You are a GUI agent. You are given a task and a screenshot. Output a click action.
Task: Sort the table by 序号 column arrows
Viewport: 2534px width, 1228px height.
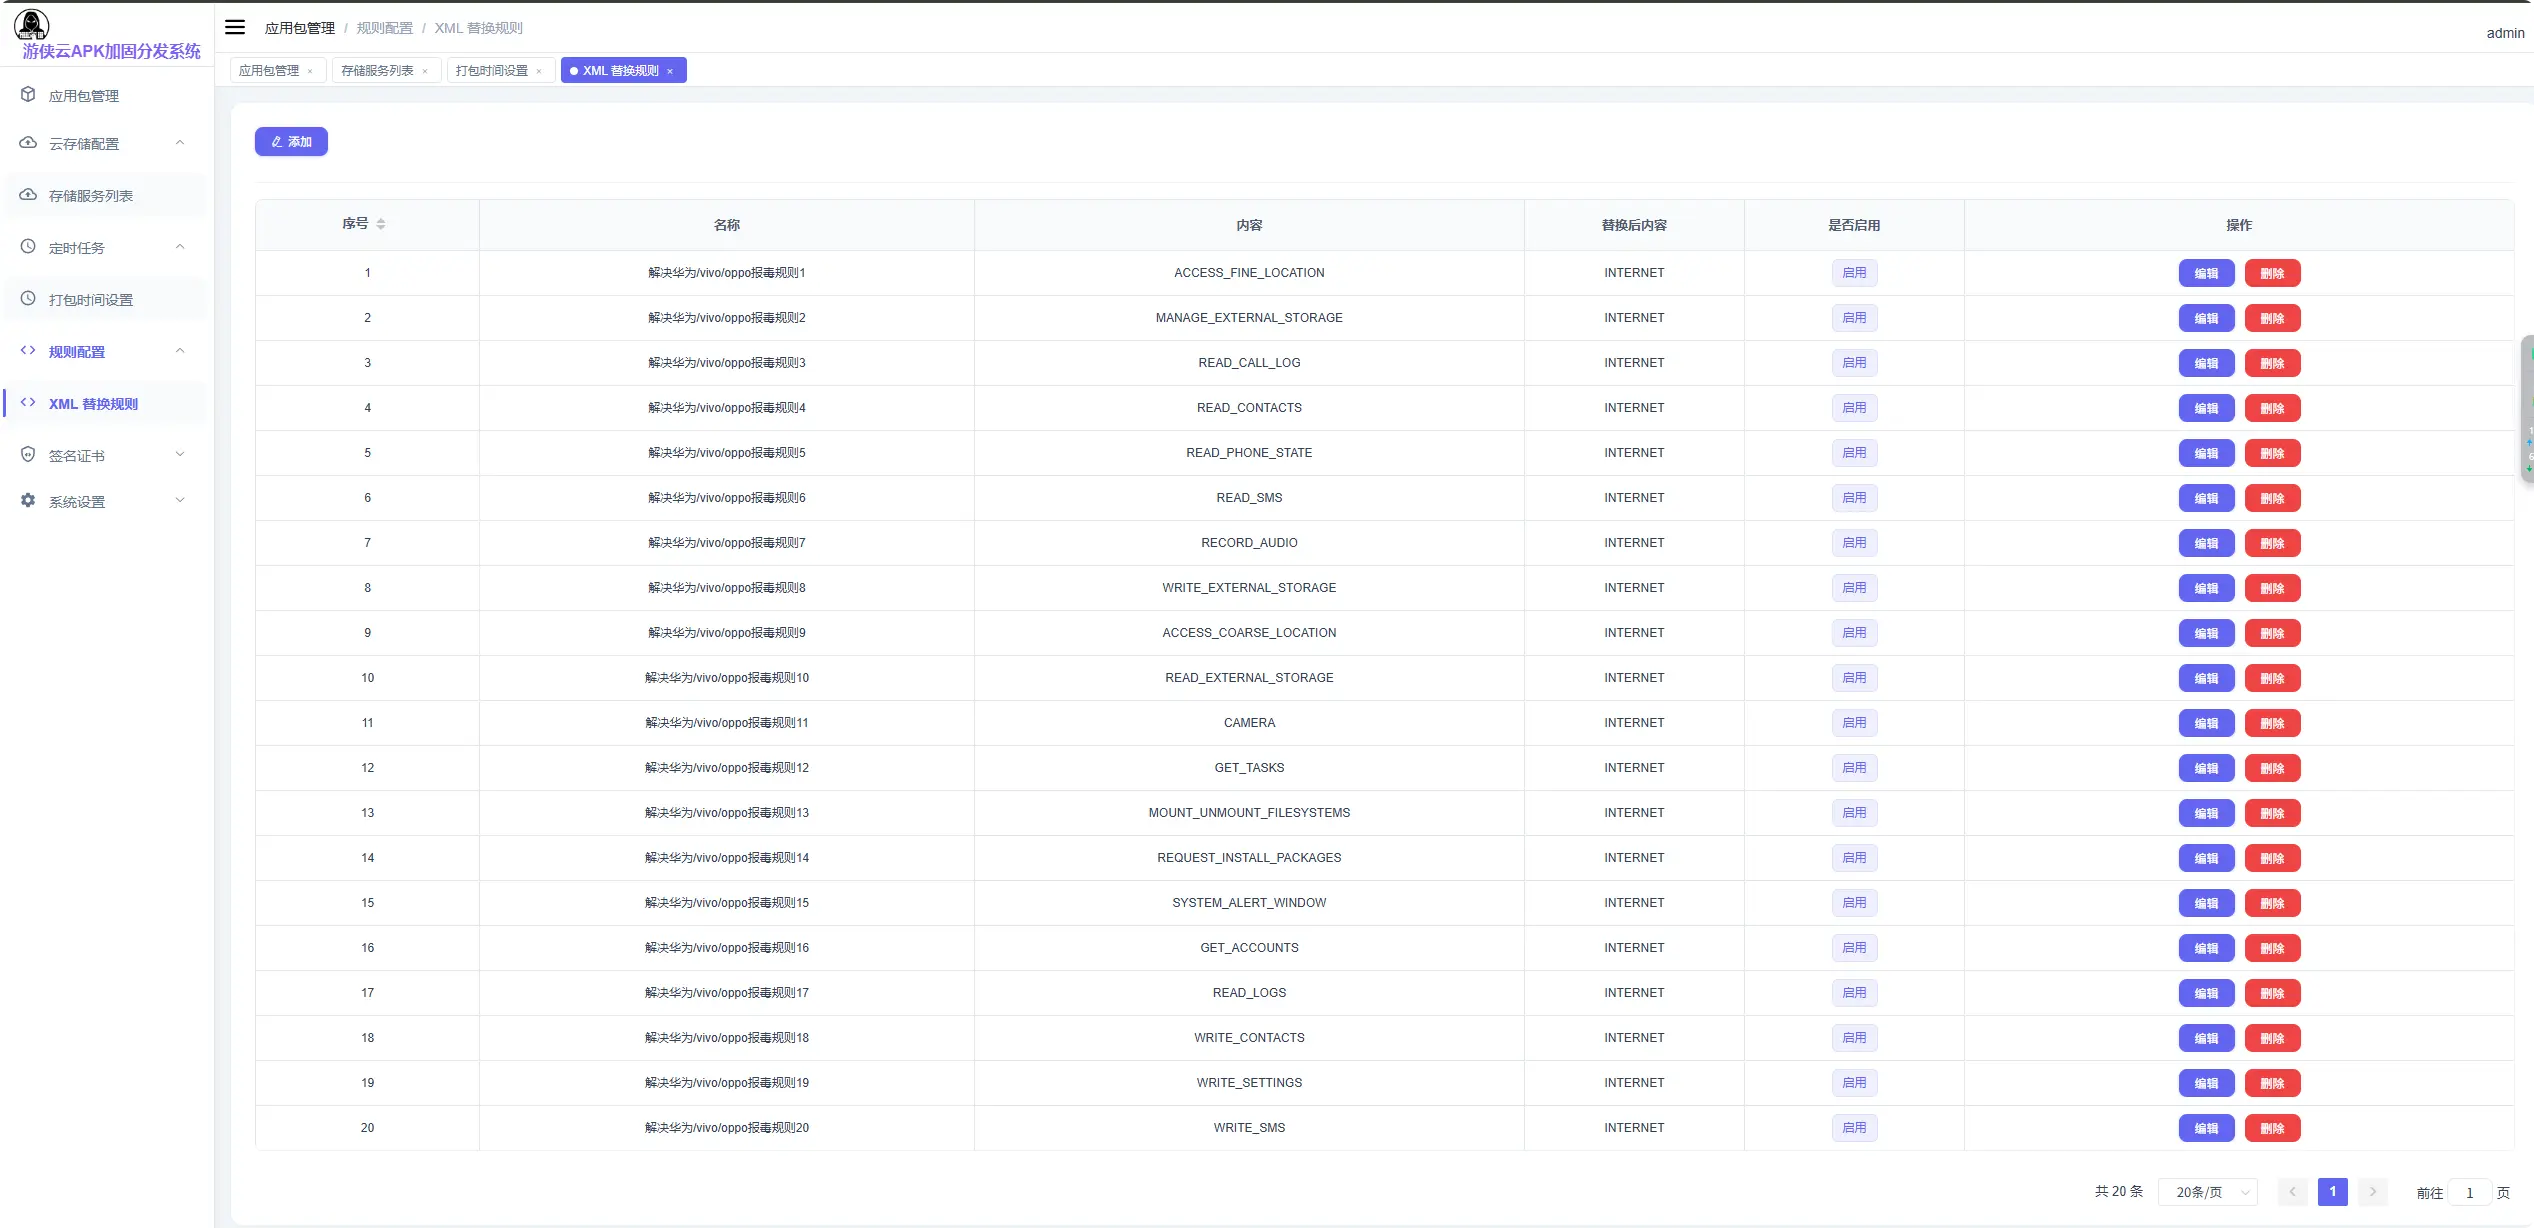tap(381, 224)
